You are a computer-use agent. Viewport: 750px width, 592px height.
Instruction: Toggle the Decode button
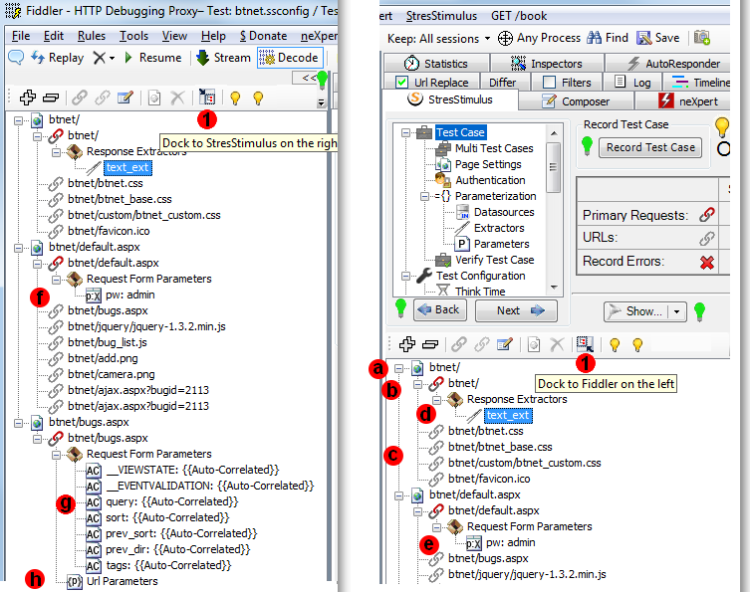(289, 58)
